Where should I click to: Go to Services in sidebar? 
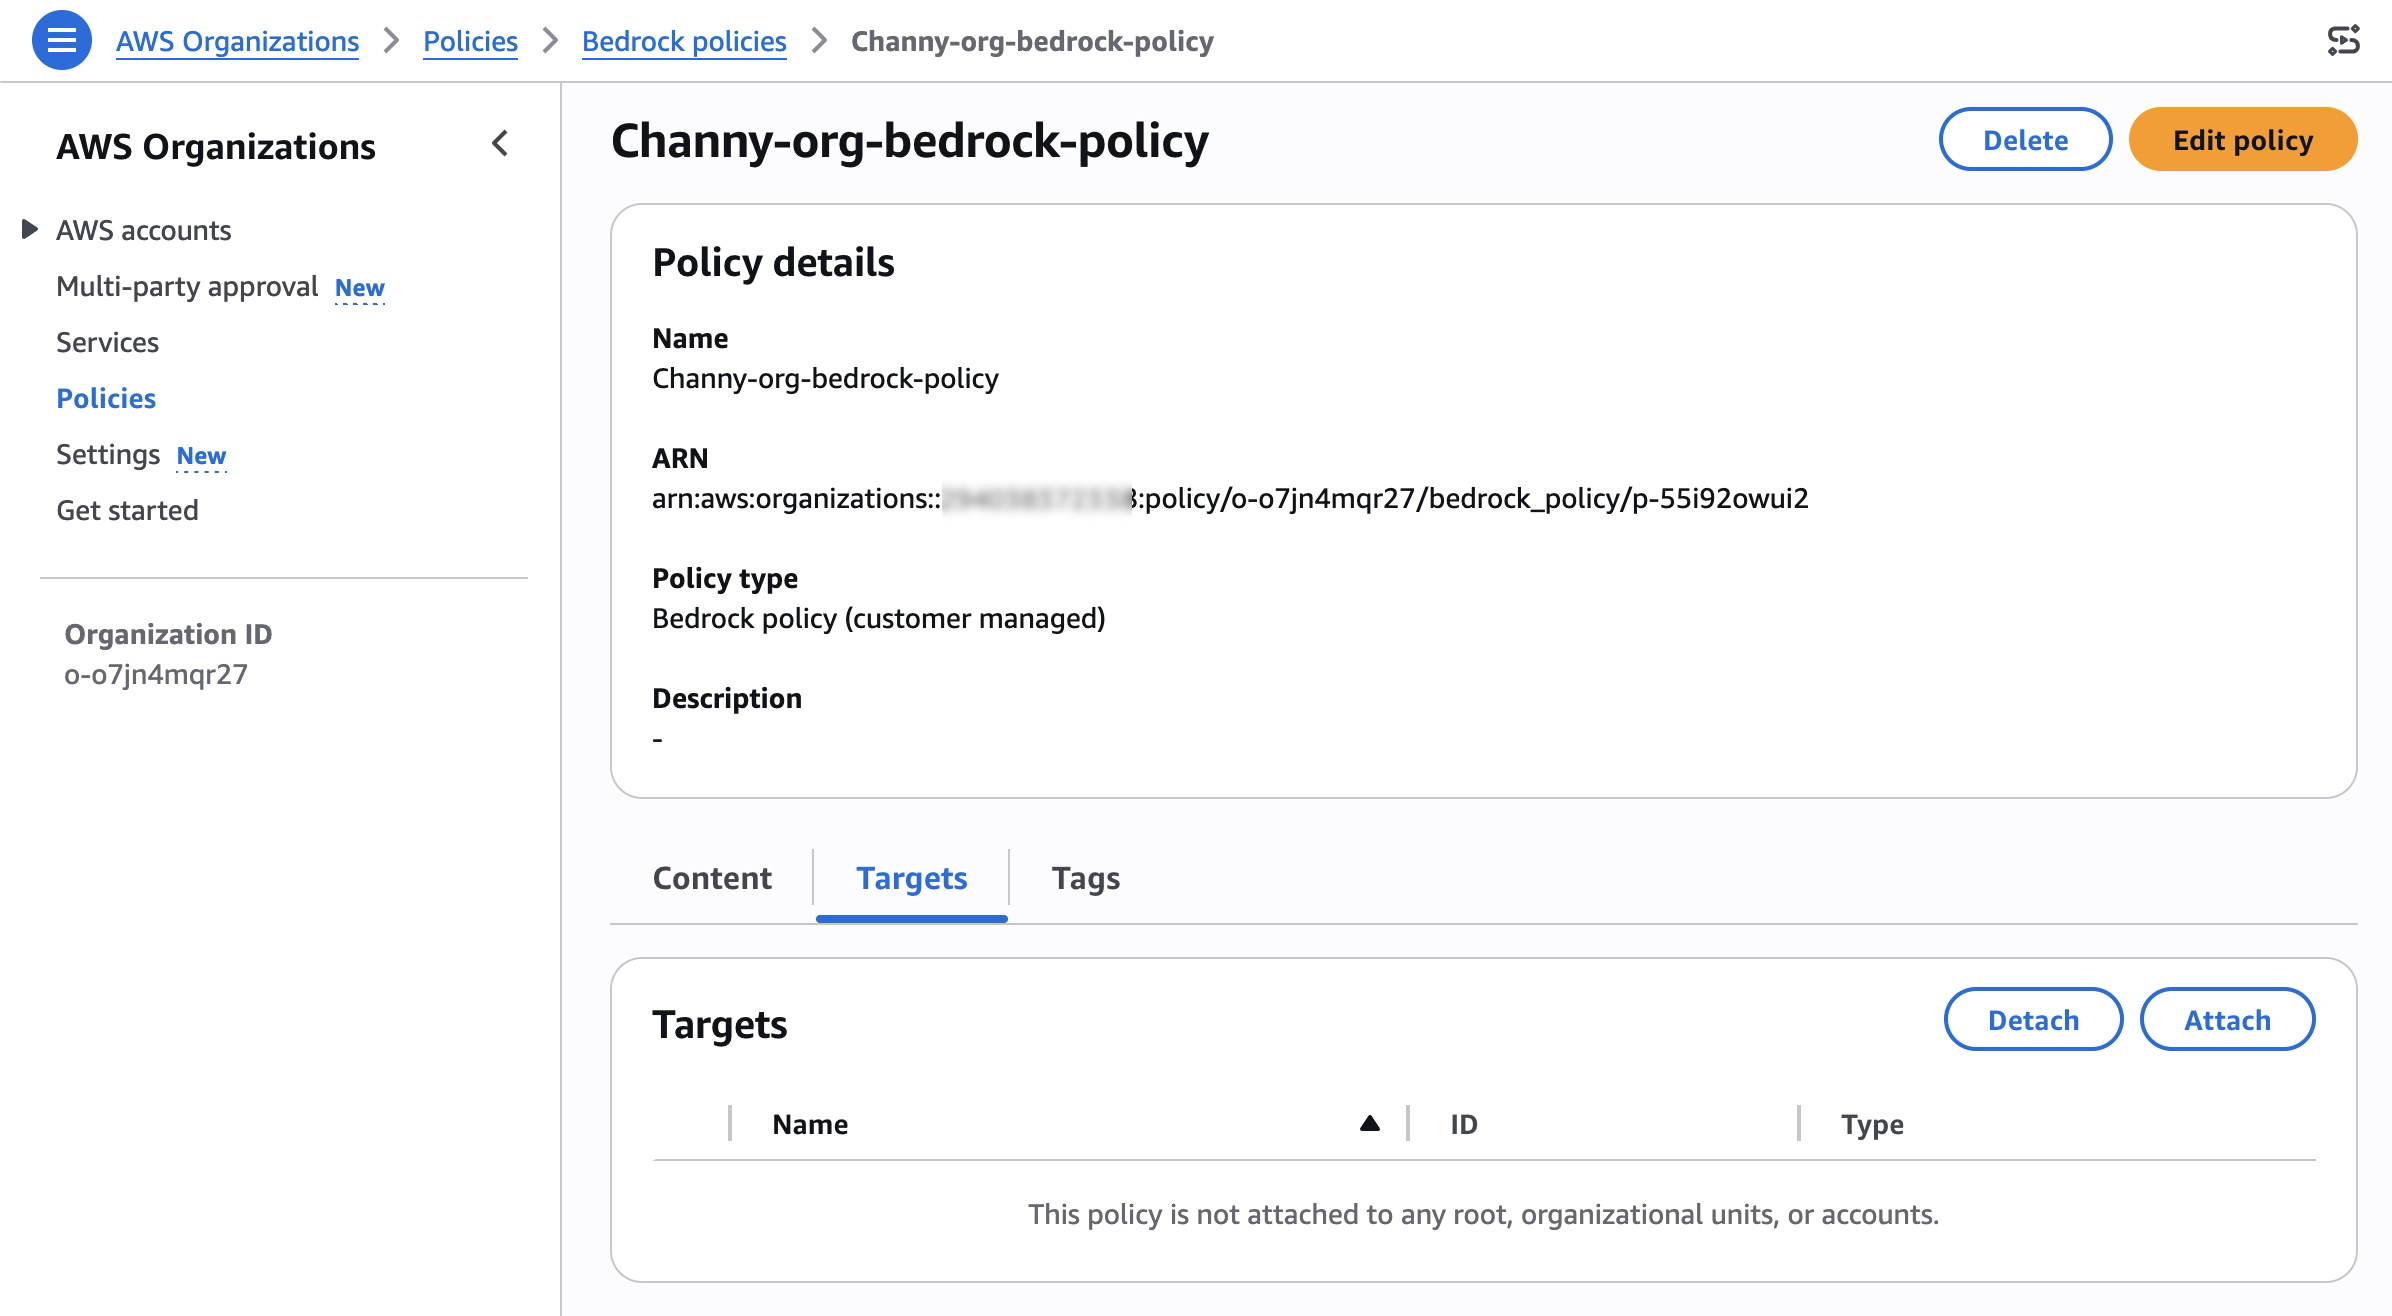coord(107,342)
